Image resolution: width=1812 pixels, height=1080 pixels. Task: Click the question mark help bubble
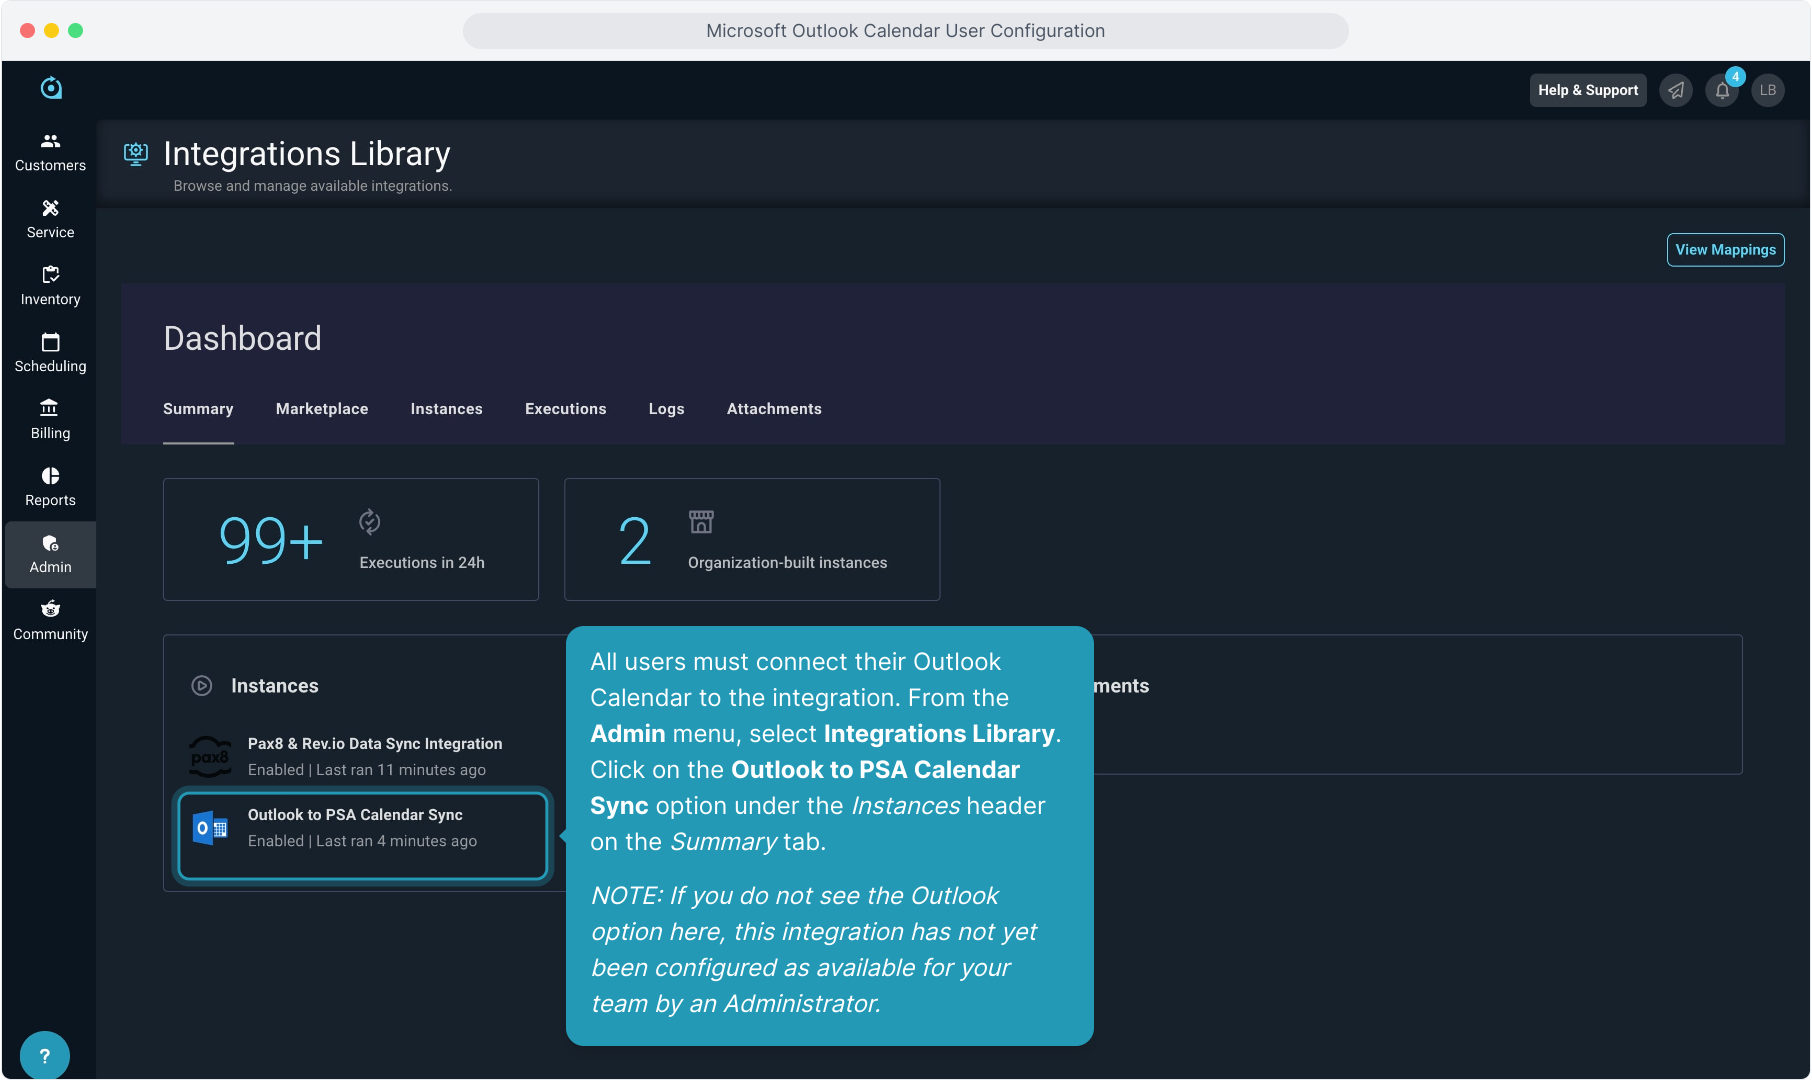click(44, 1055)
